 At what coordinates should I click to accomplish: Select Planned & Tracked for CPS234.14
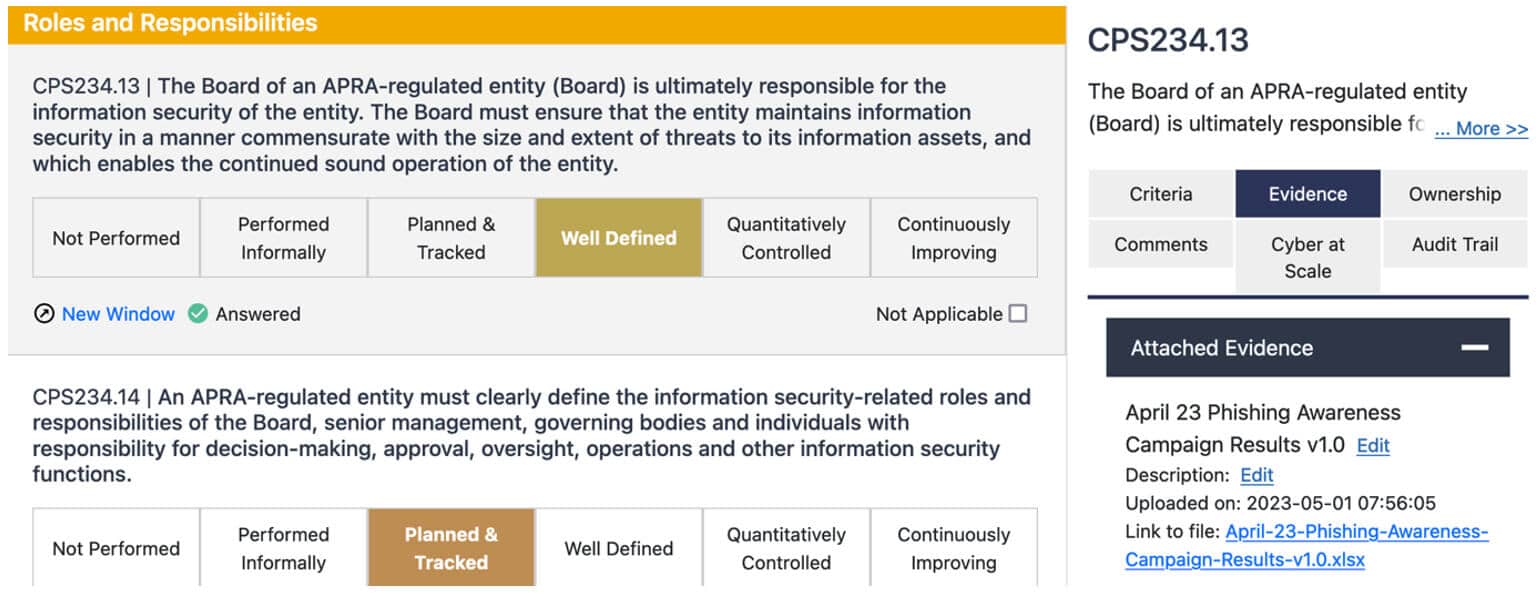tap(451, 548)
